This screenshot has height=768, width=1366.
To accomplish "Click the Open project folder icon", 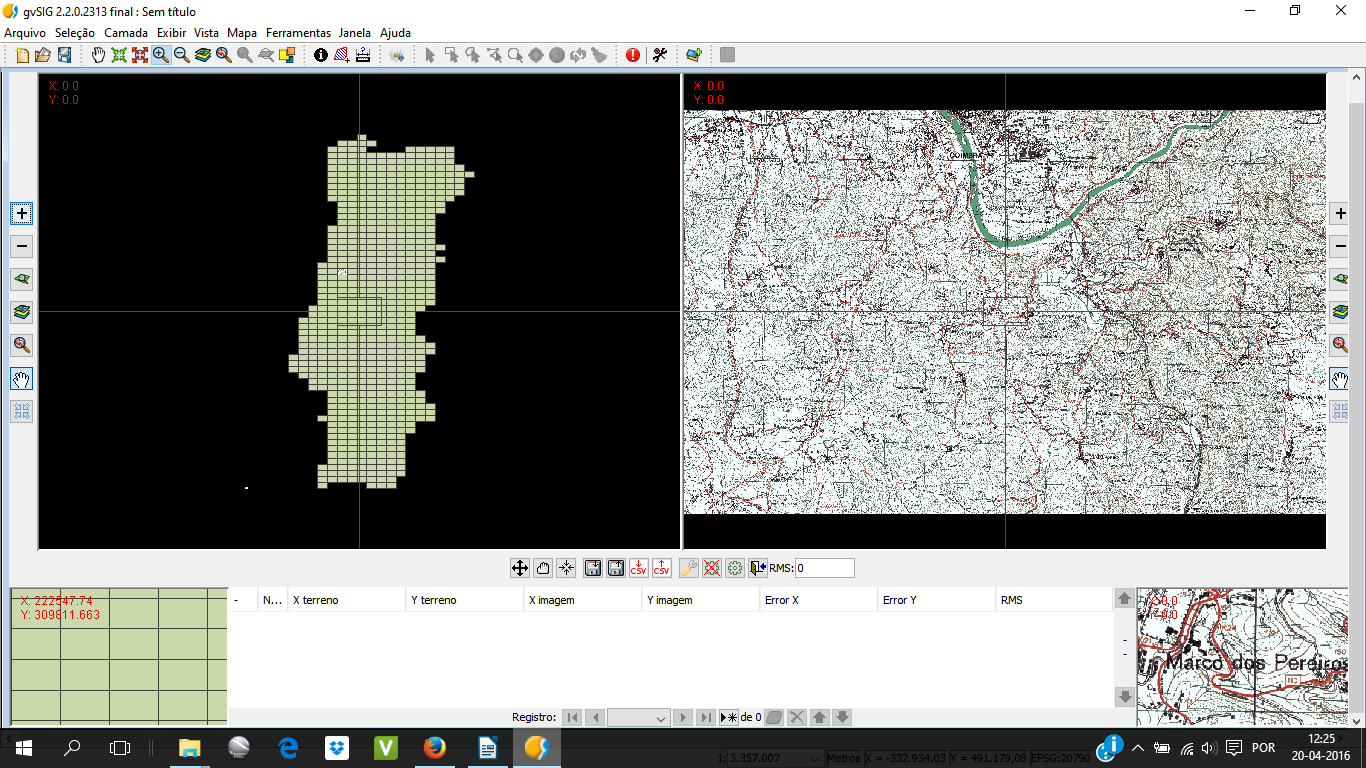I will [x=43, y=55].
